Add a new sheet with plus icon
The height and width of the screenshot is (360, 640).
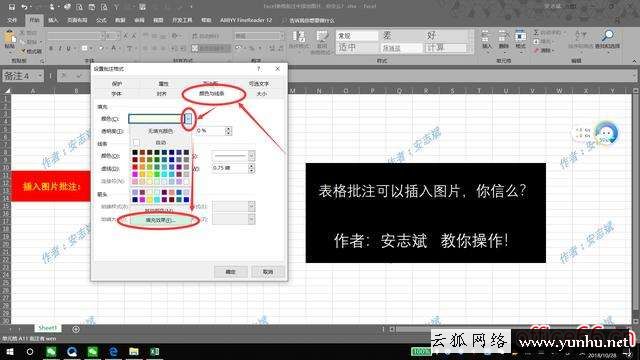point(76,329)
